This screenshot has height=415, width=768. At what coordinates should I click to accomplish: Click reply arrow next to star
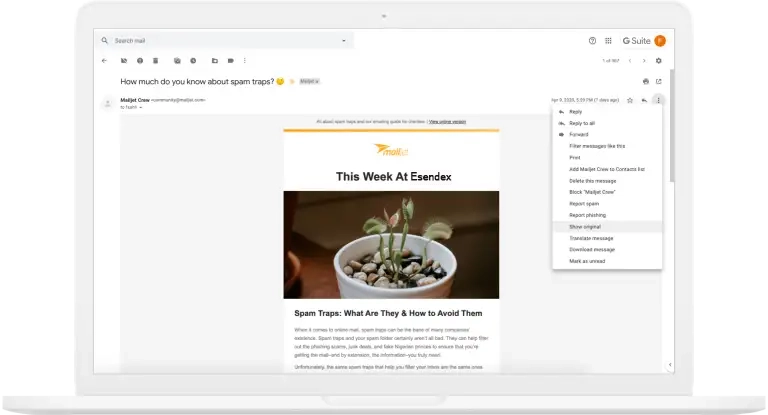[644, 100]
